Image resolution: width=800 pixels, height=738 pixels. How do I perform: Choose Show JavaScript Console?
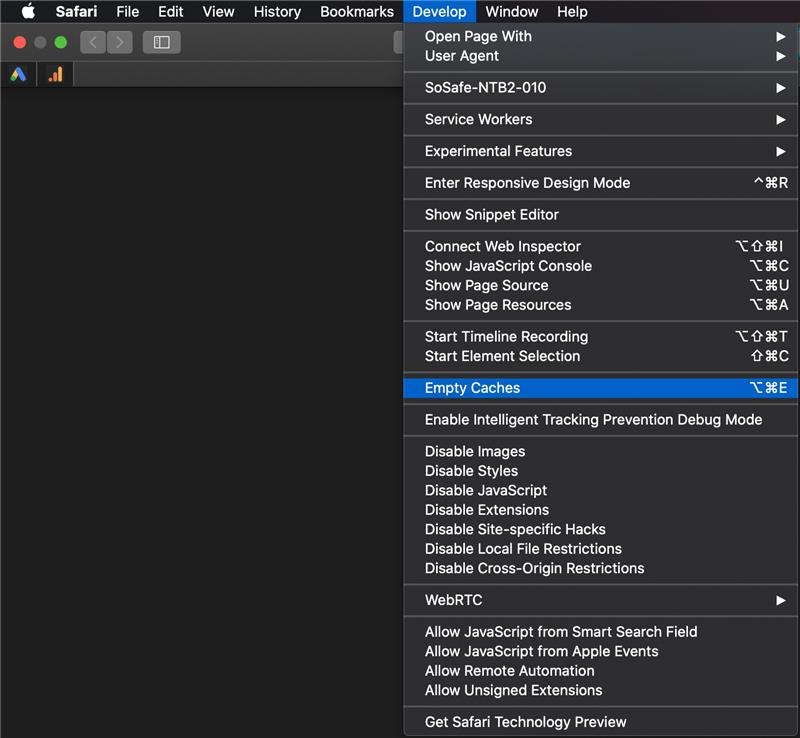click(x=508, y=266)
